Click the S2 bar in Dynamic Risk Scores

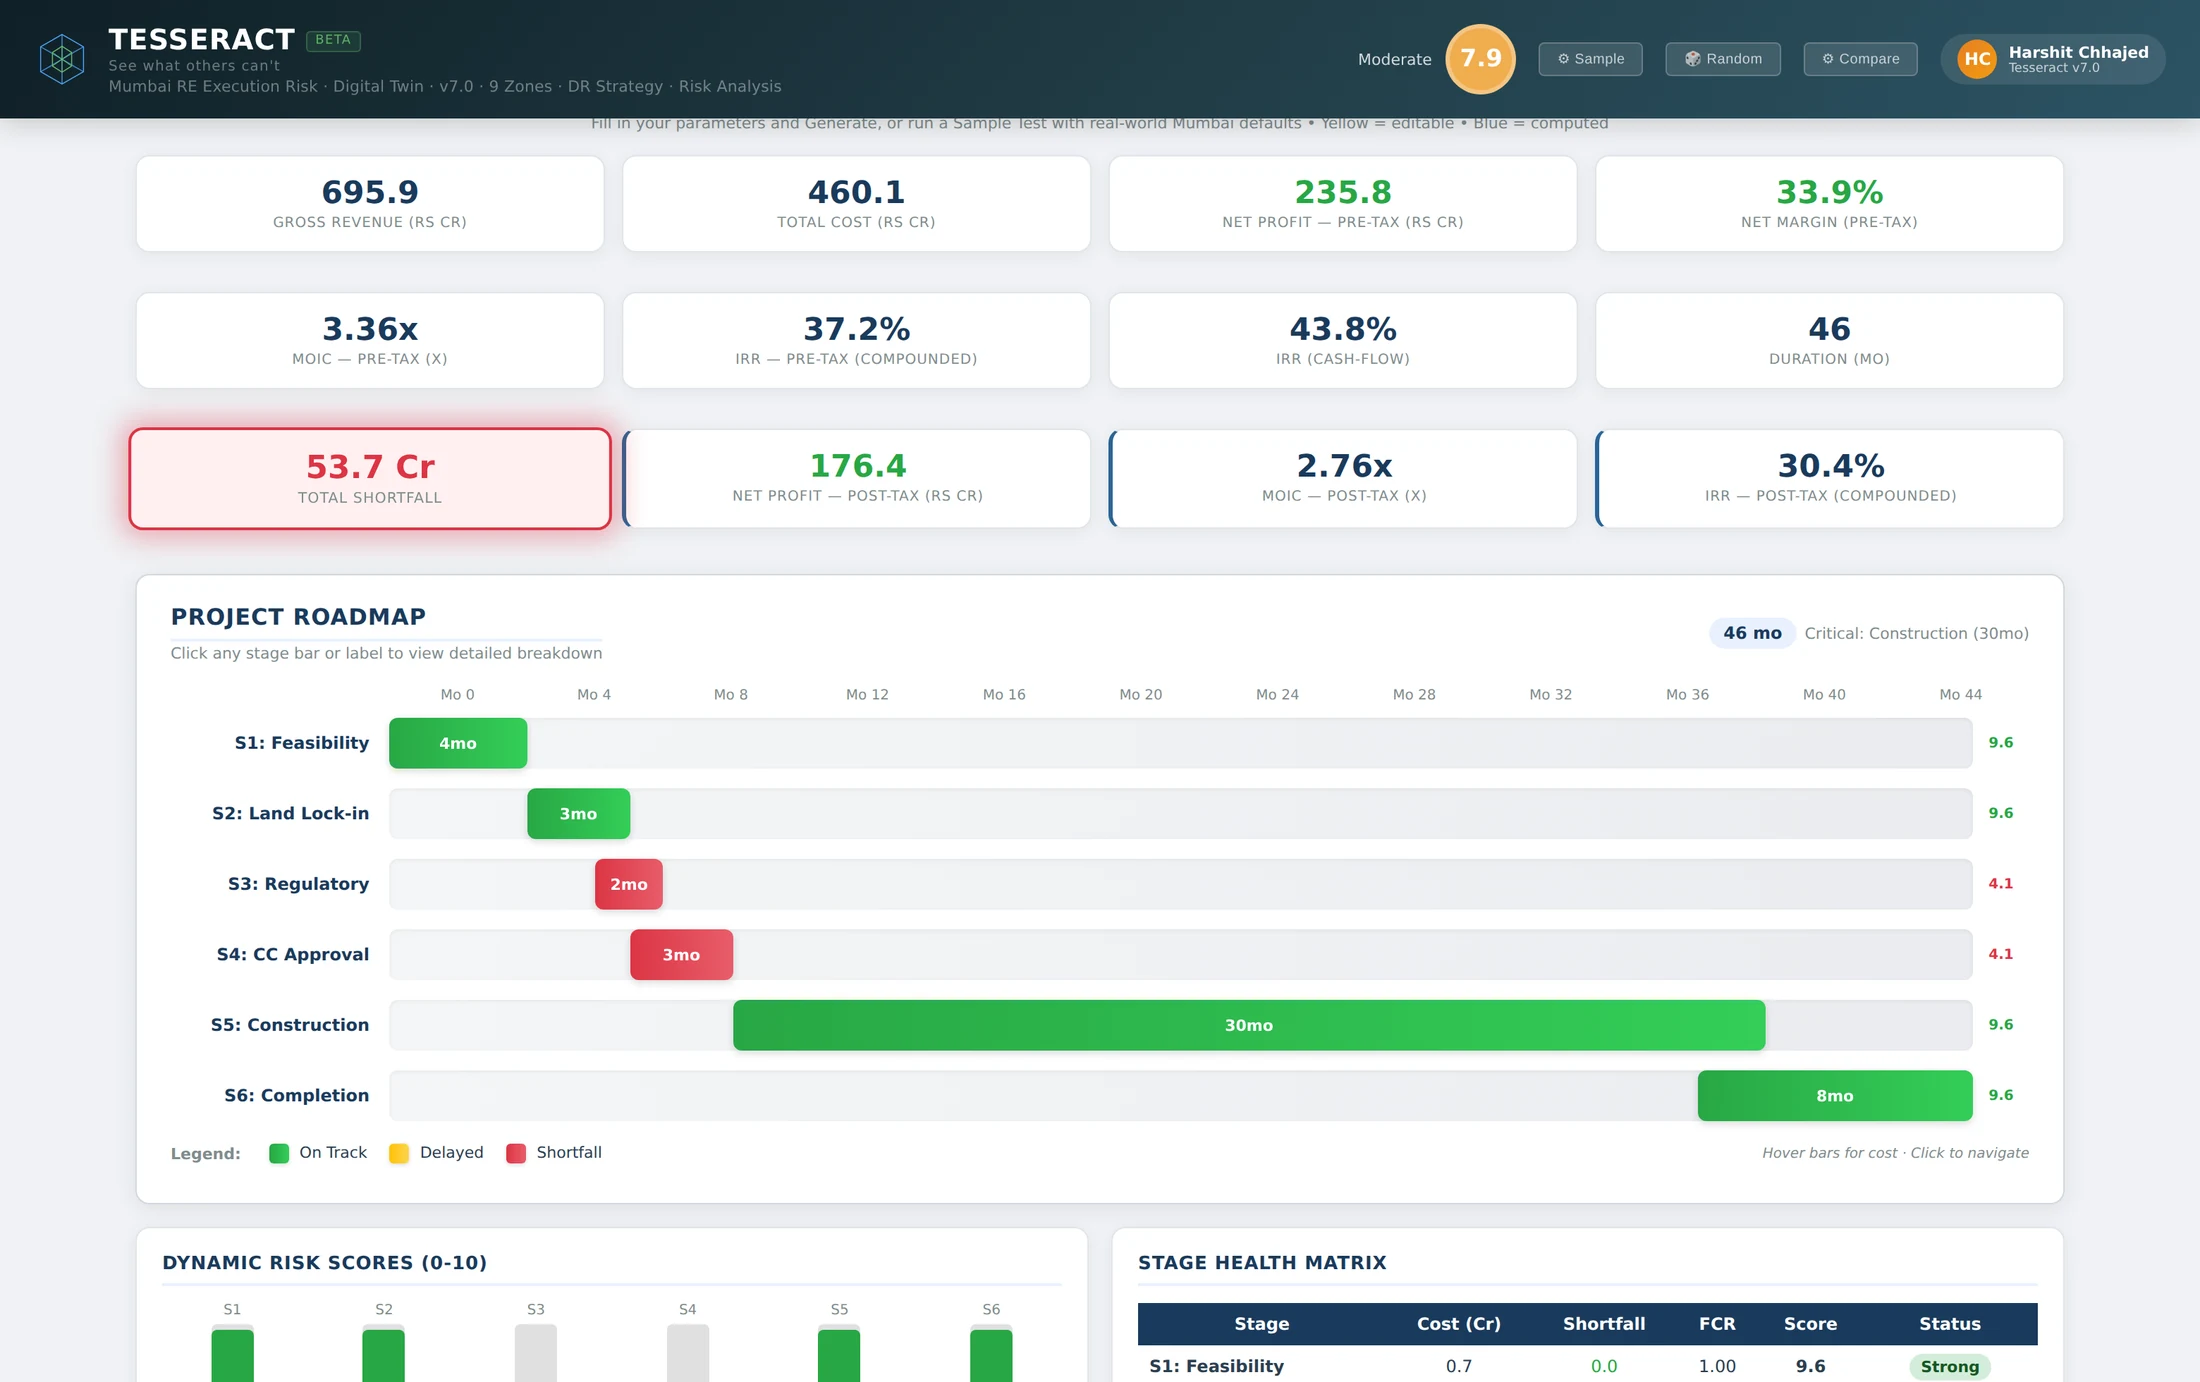(383, 1354)
